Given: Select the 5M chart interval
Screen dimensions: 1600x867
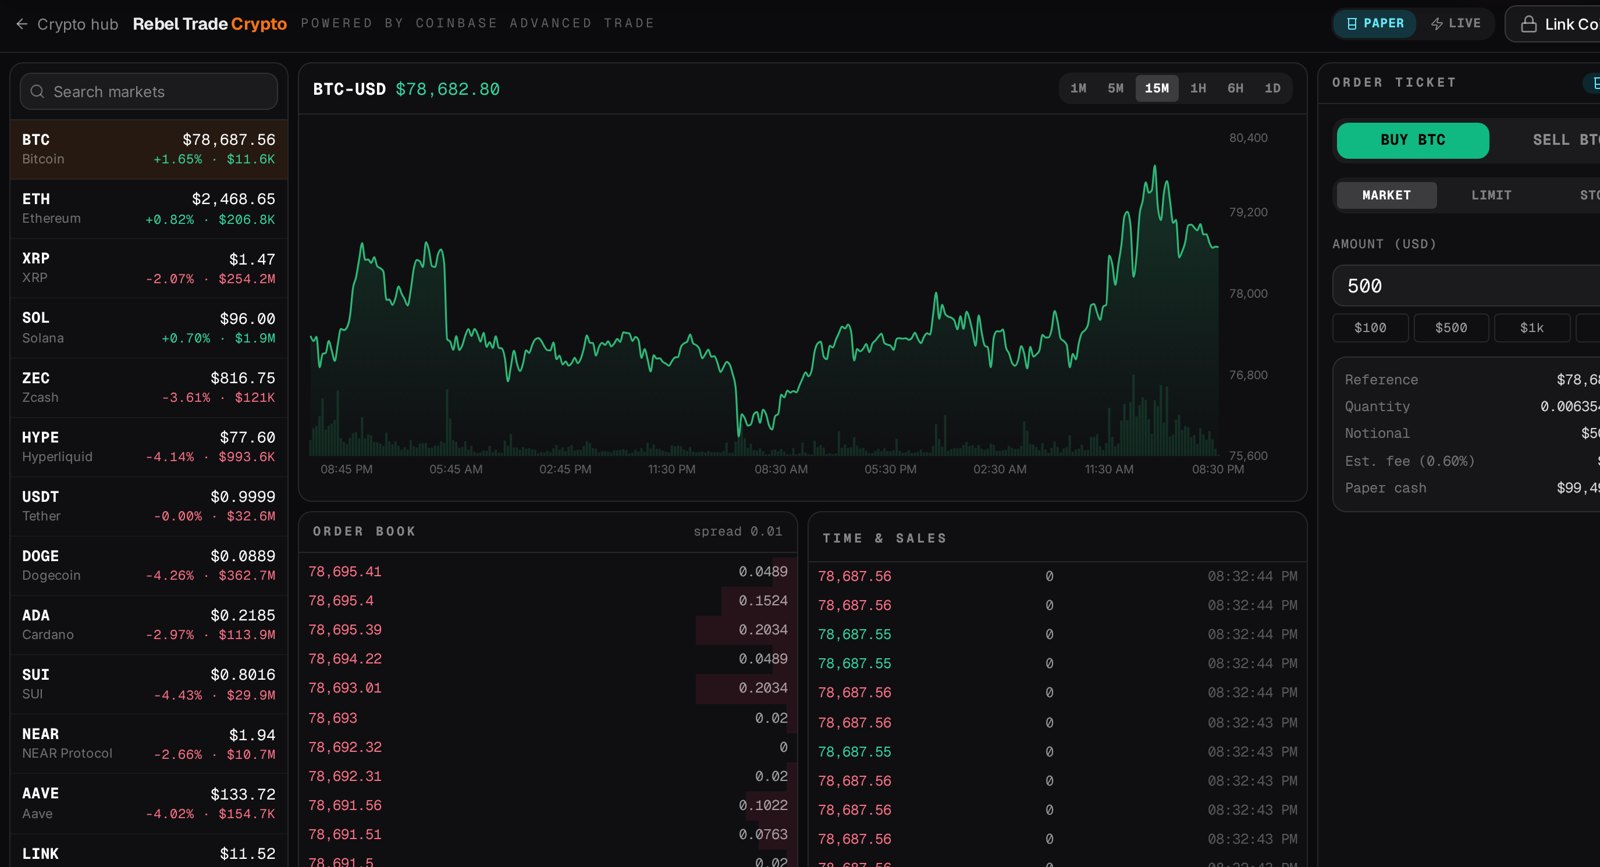Looking at the screenshot, I should tap(1116, 89).
